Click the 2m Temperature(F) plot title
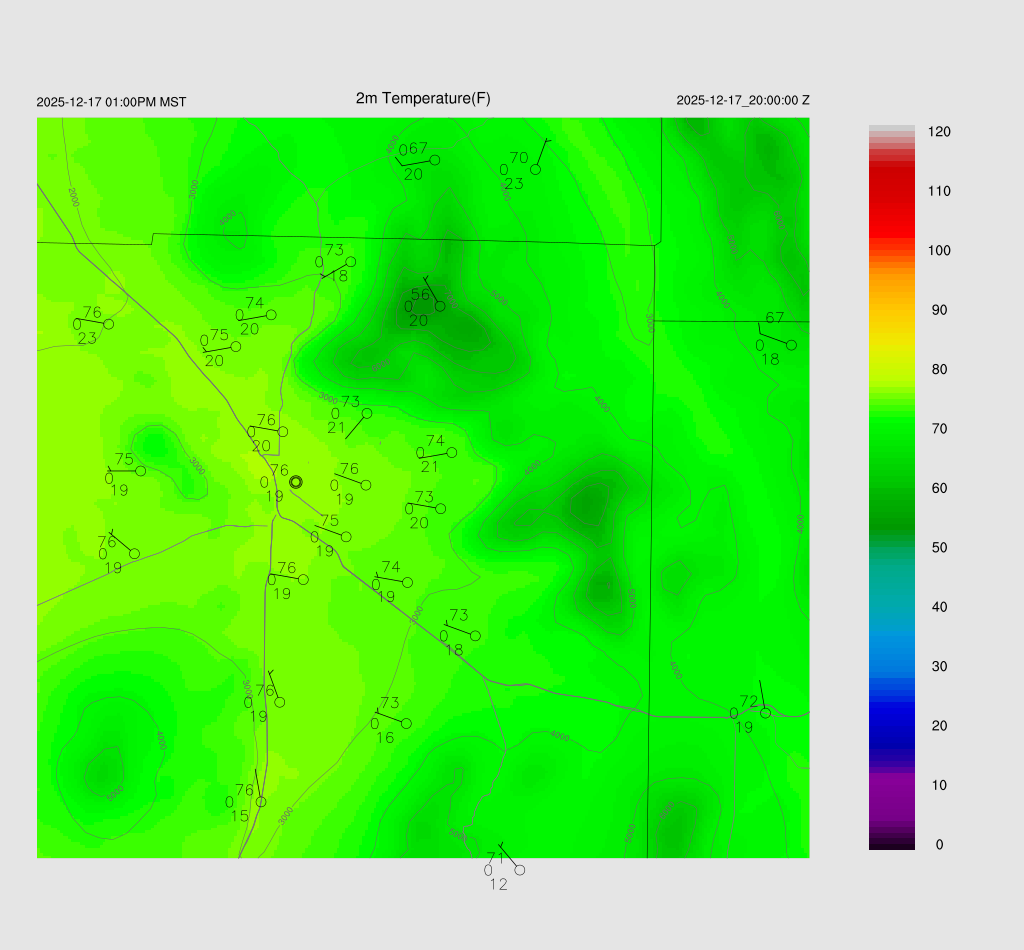The height and width of the screenshot is (950, 1024). (x=423, y=98)
